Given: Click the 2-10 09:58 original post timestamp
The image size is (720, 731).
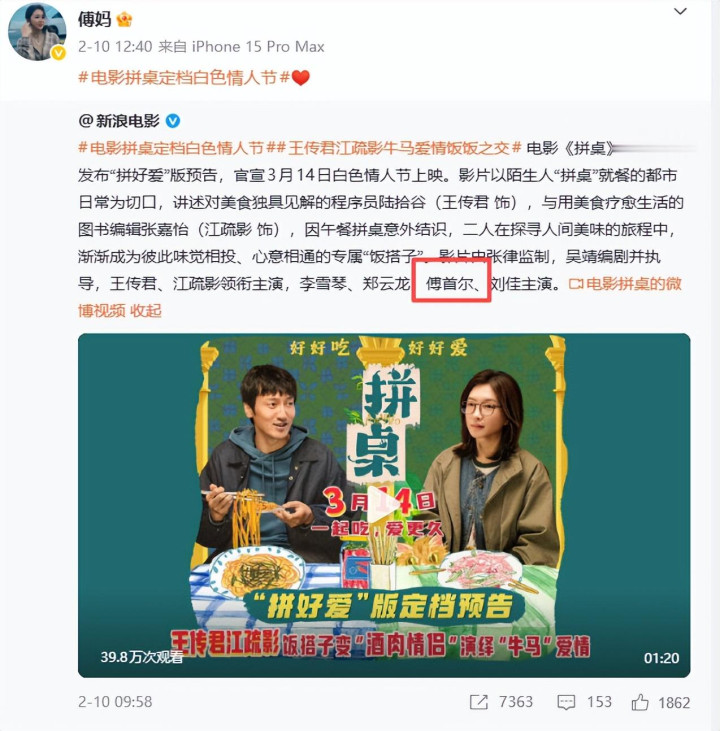Looking at the screenshot, I should click(x=115, y=702).
